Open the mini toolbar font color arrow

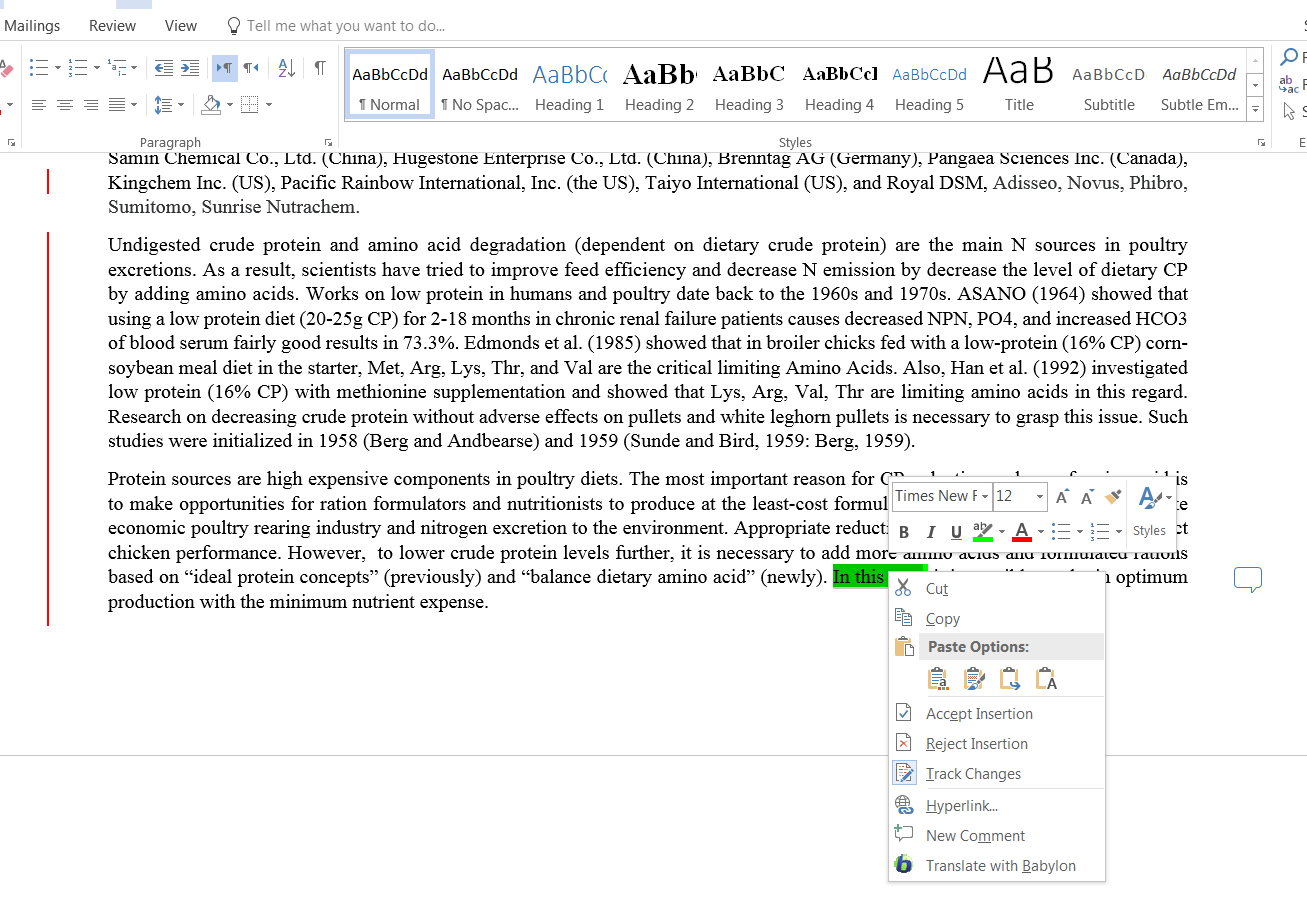(1040, 532)
